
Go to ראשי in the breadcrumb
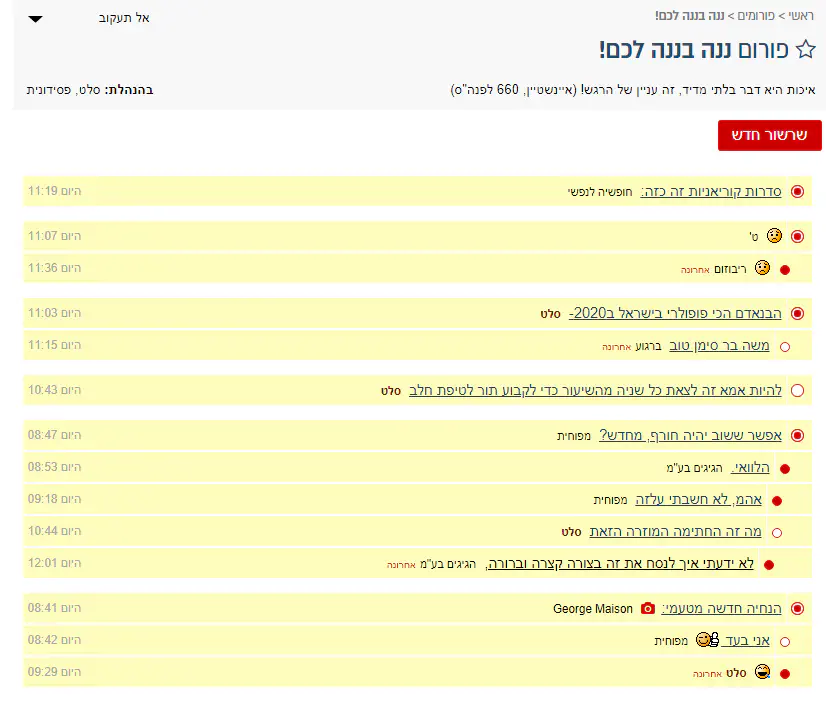tap(798, 16)
